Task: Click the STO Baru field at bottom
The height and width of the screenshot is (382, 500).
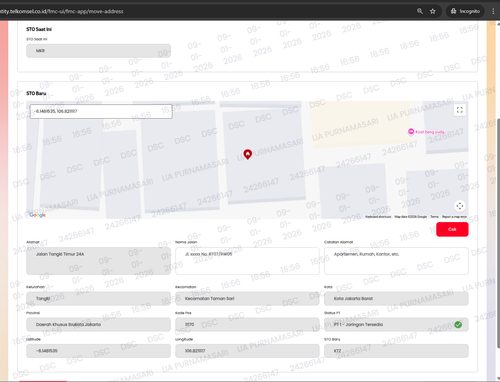Action: [396, 351]
